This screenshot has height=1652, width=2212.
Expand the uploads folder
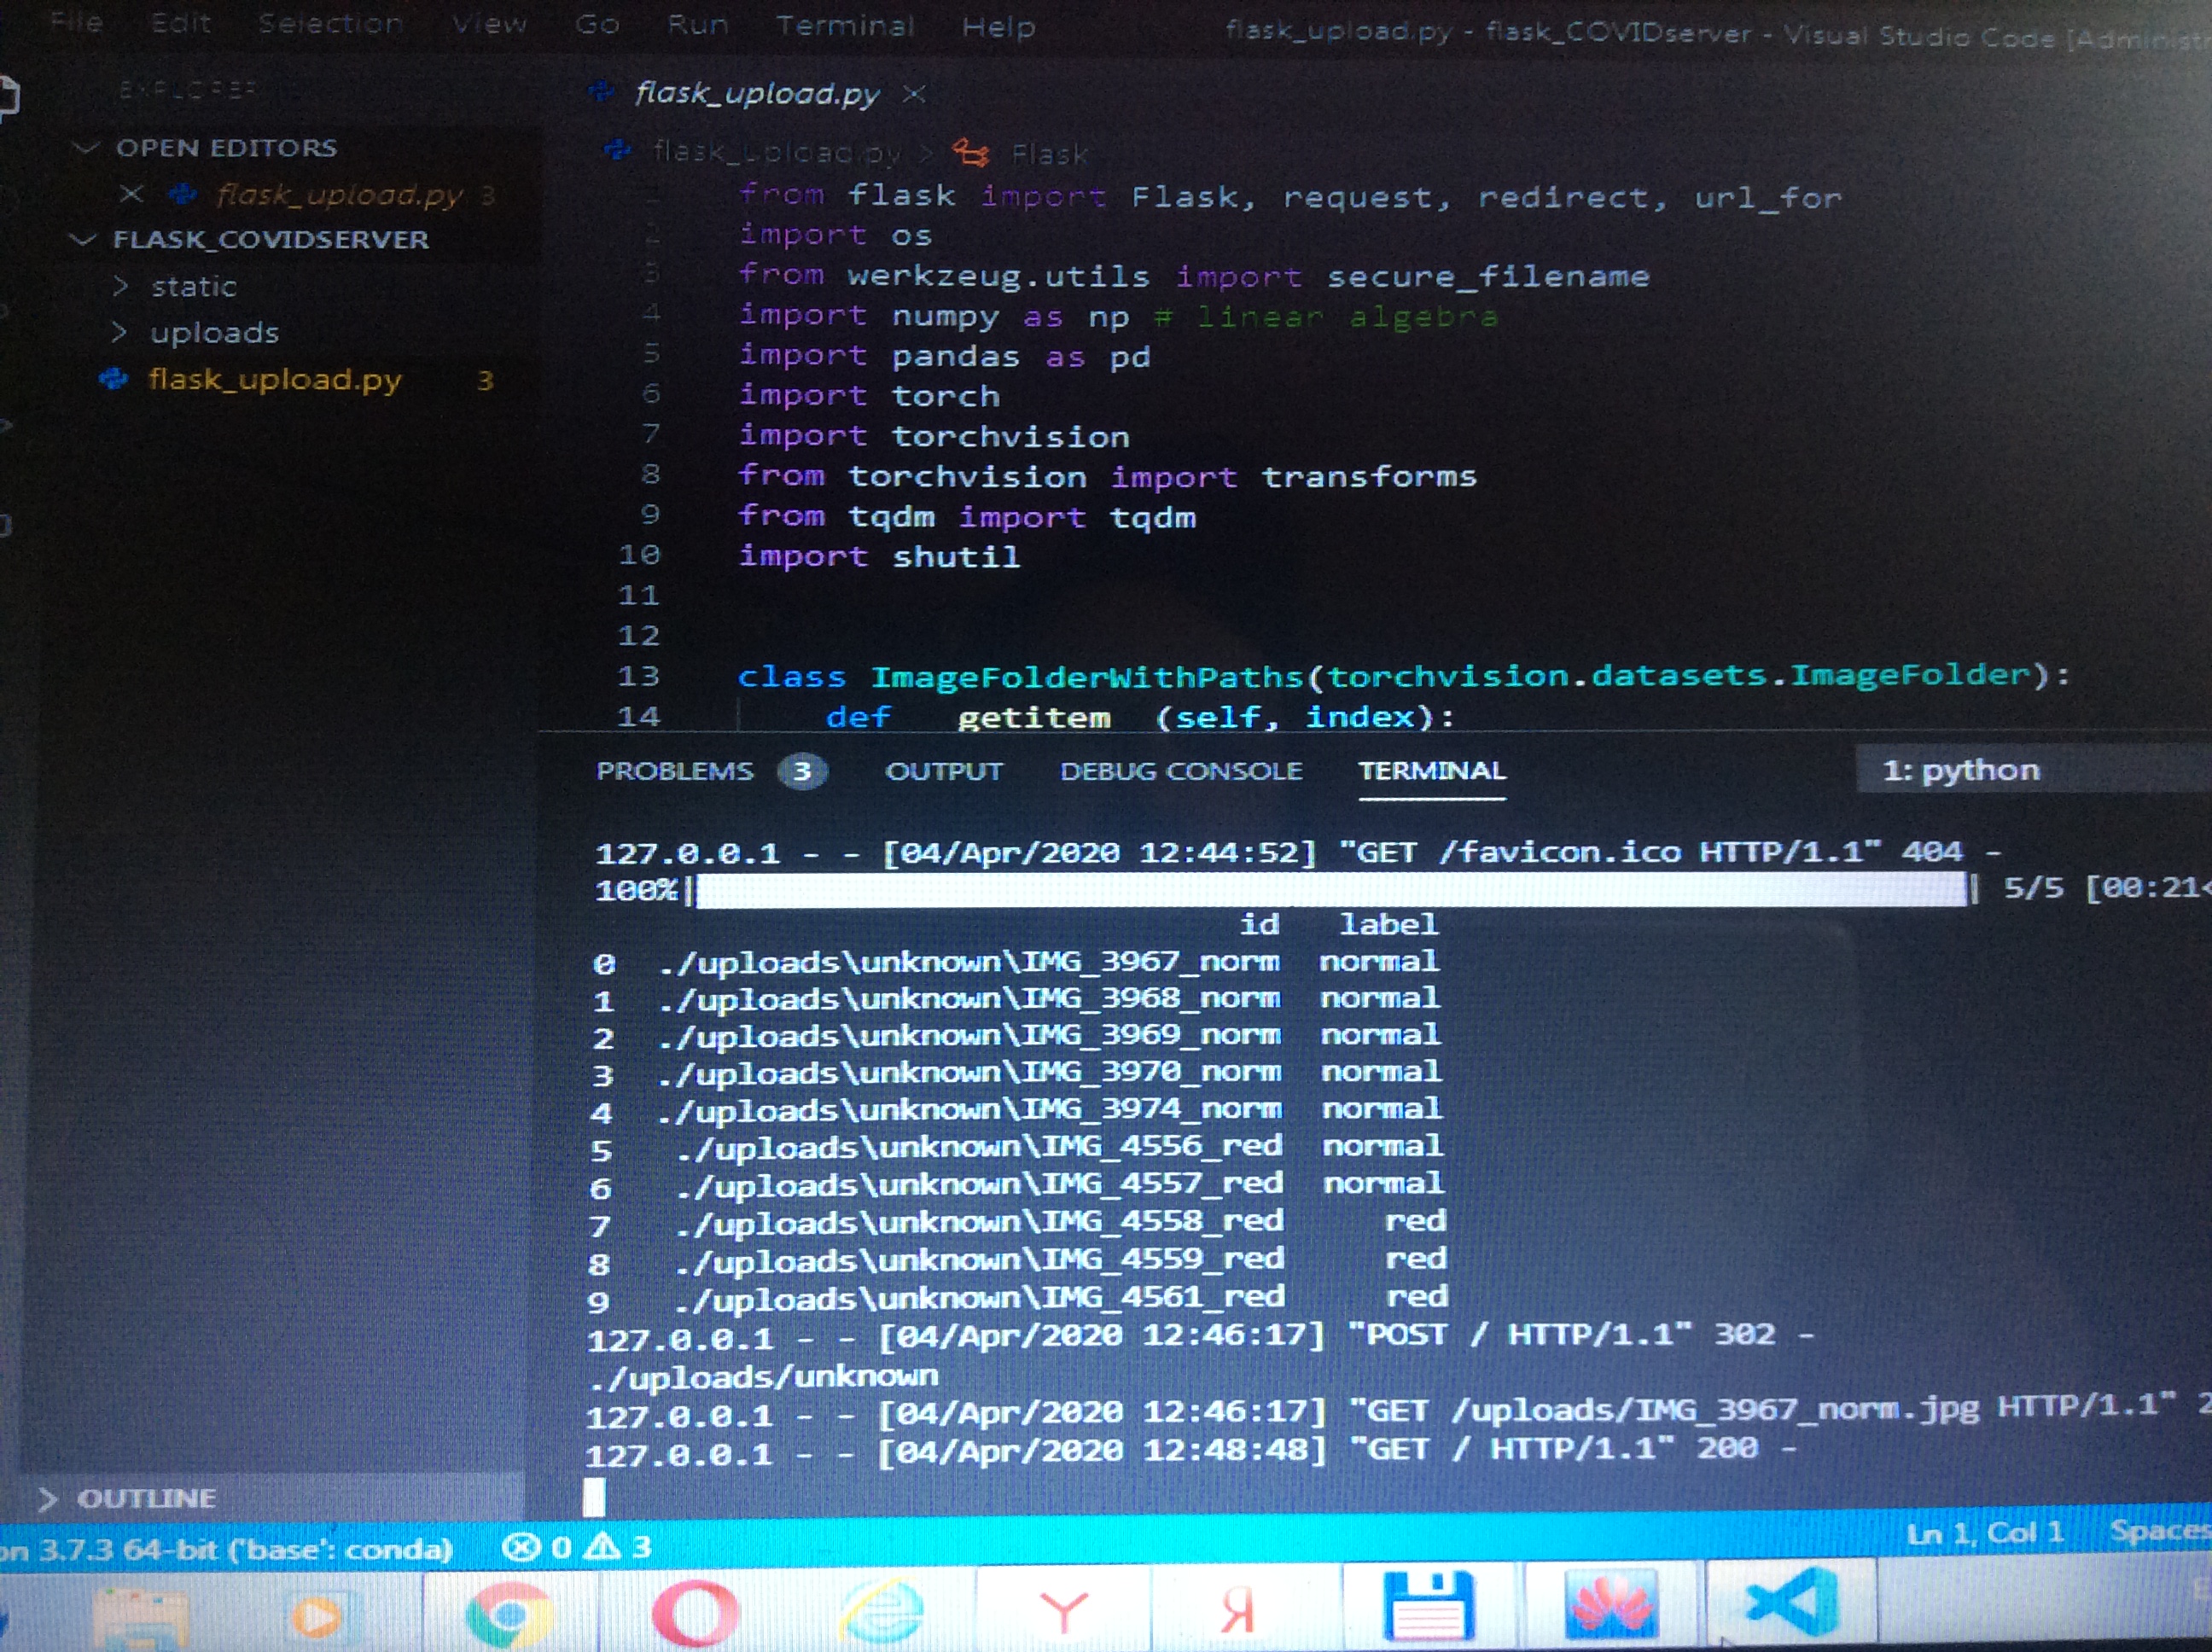tap(213, 333)
